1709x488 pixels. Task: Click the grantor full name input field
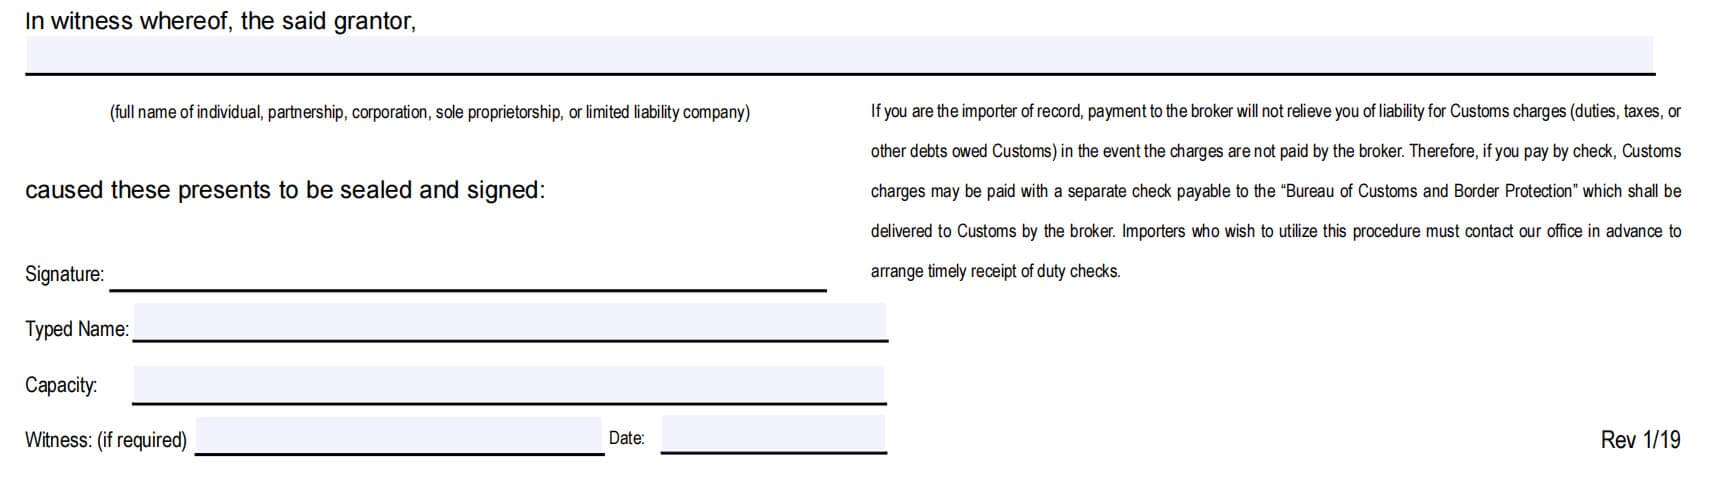click(x=838, y=54)
